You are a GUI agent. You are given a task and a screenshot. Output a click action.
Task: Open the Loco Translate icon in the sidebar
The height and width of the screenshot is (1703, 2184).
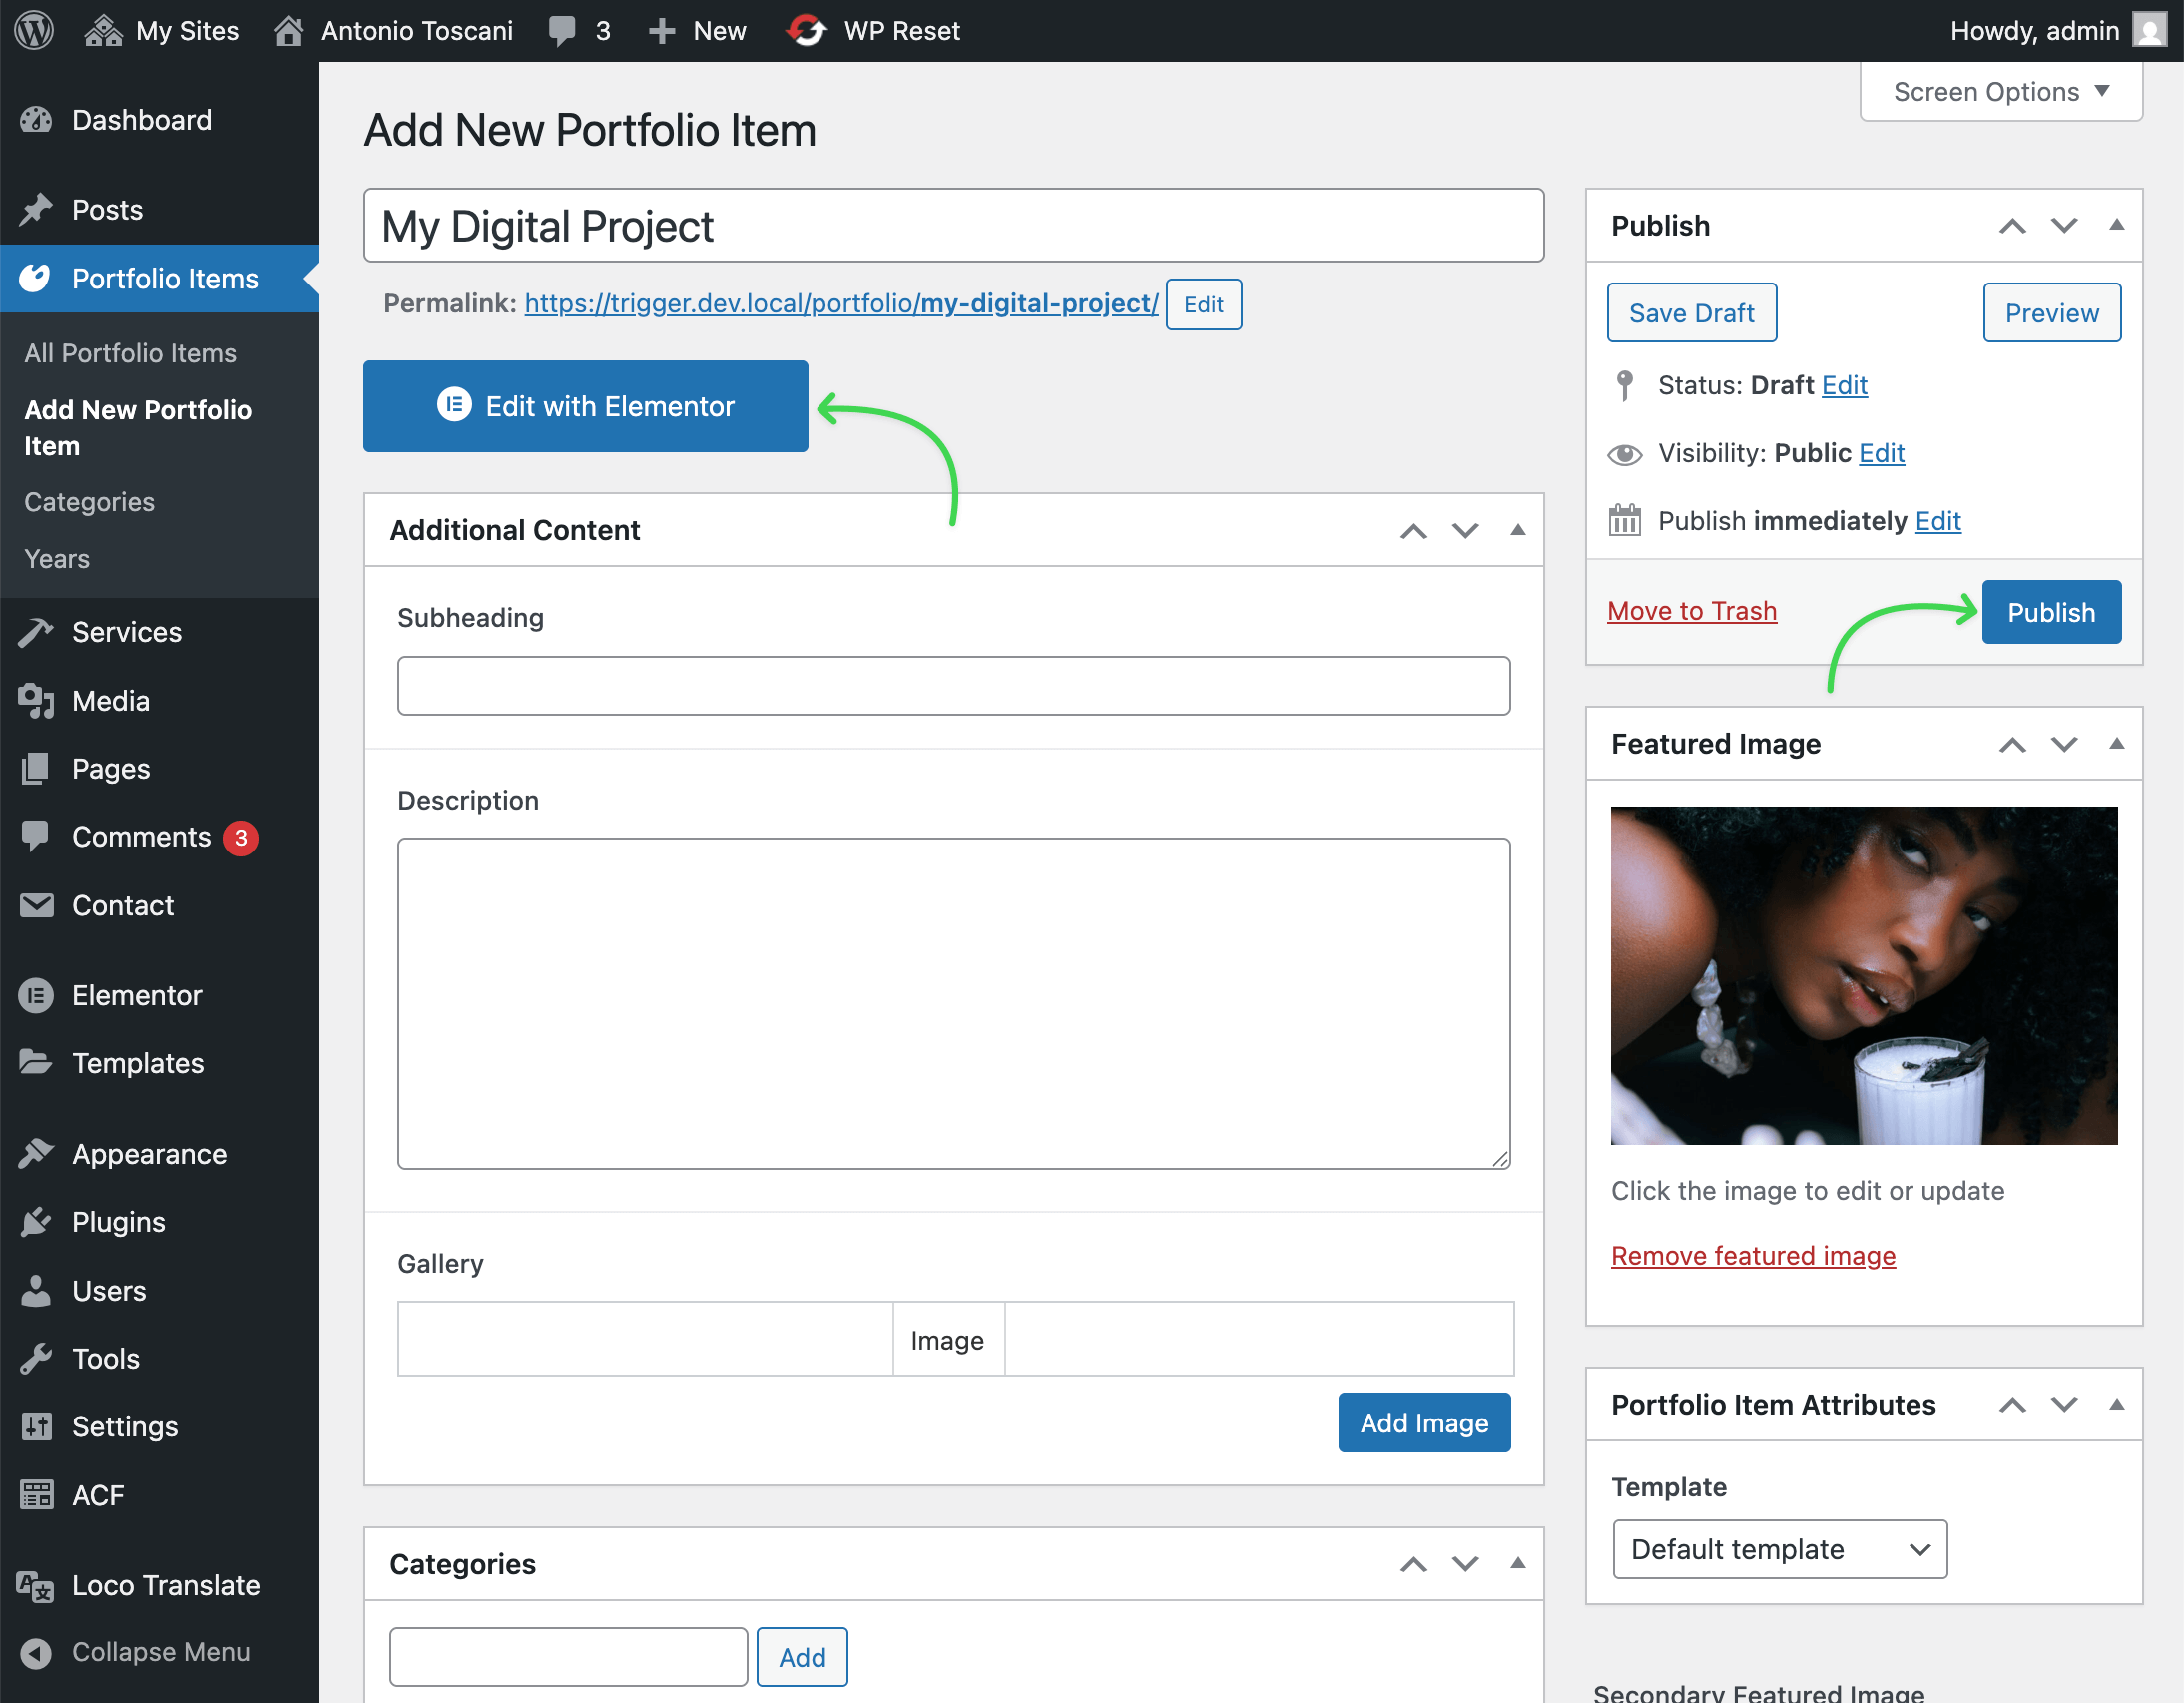point(36,1585)
